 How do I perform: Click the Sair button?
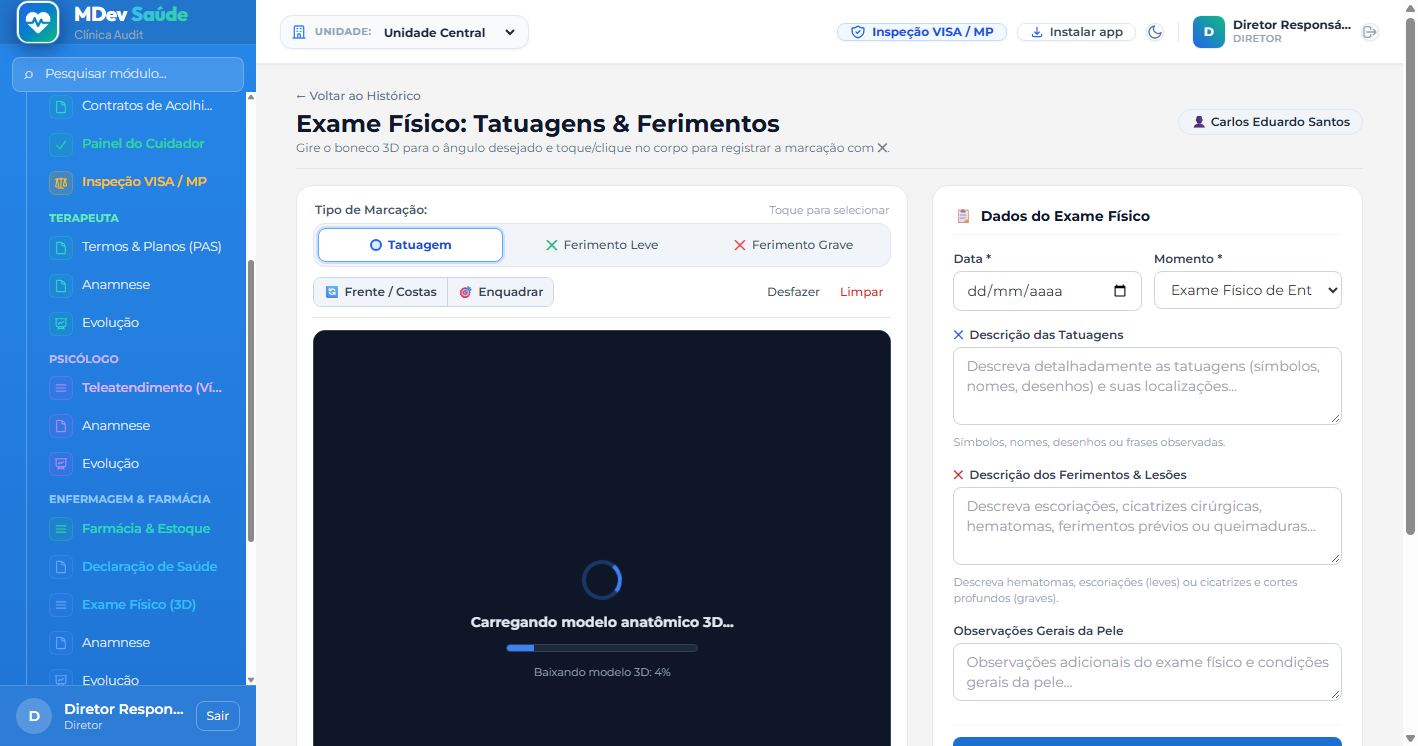(218, 716)
